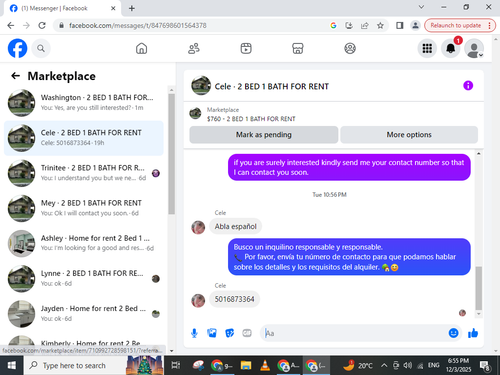Image resolution: width=500 pixels, height=375 pixels.
Task: Open the notifications bell
Action: (451, 49)
